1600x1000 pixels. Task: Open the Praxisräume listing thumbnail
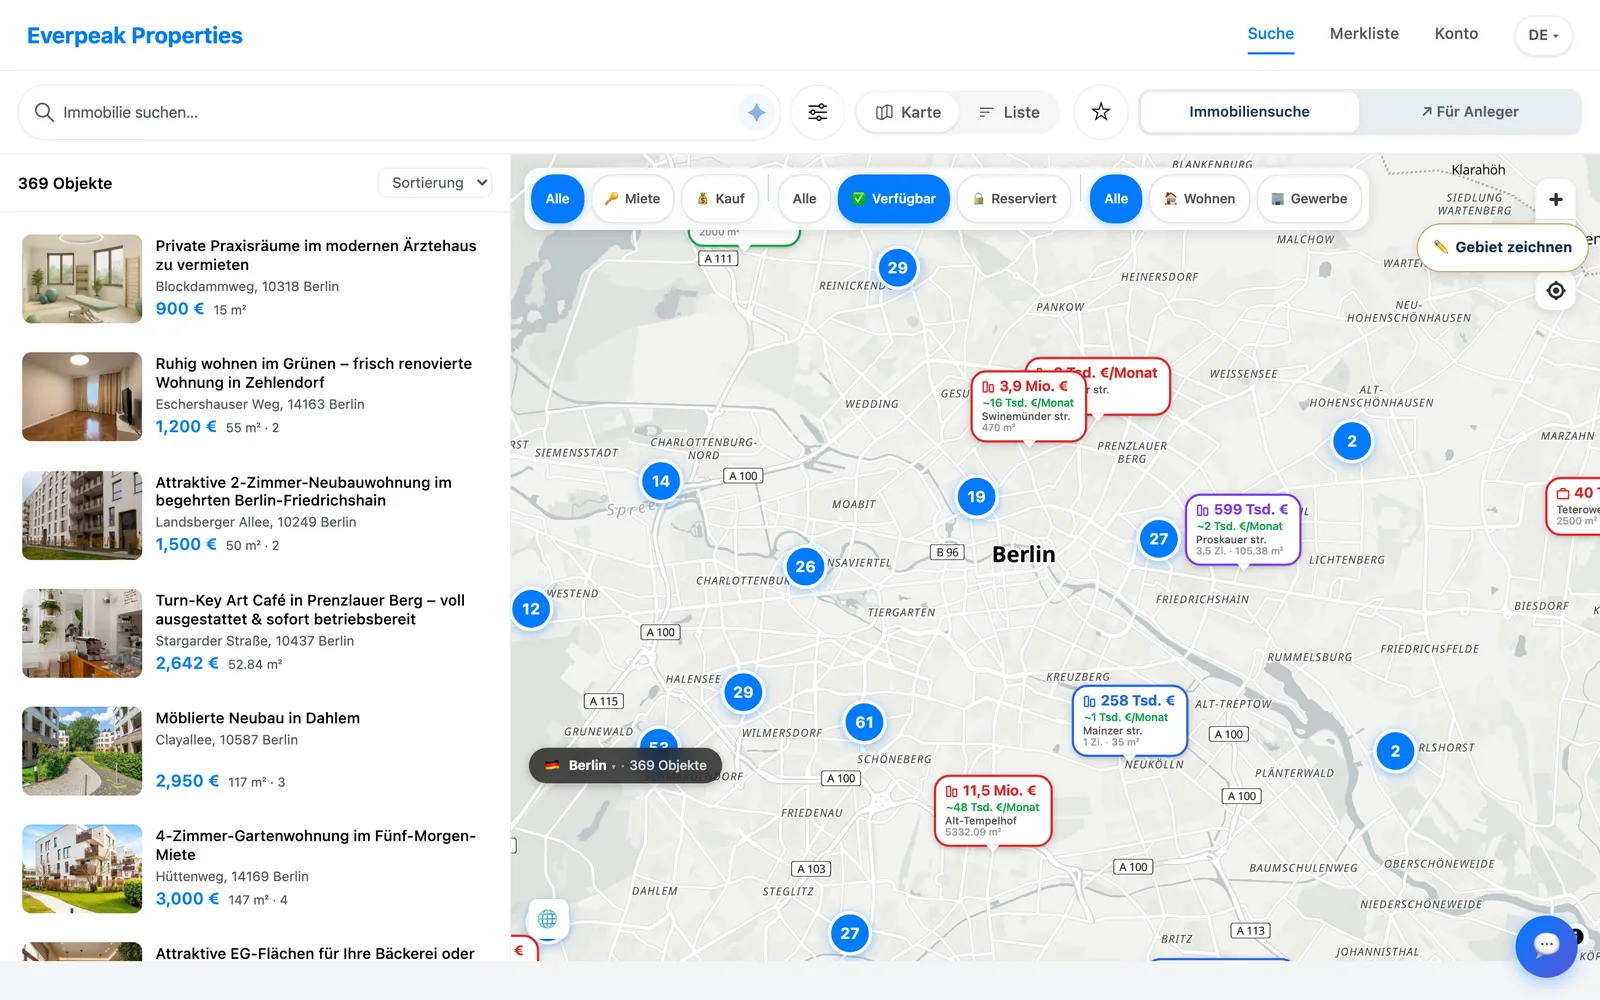coord(82,279)
